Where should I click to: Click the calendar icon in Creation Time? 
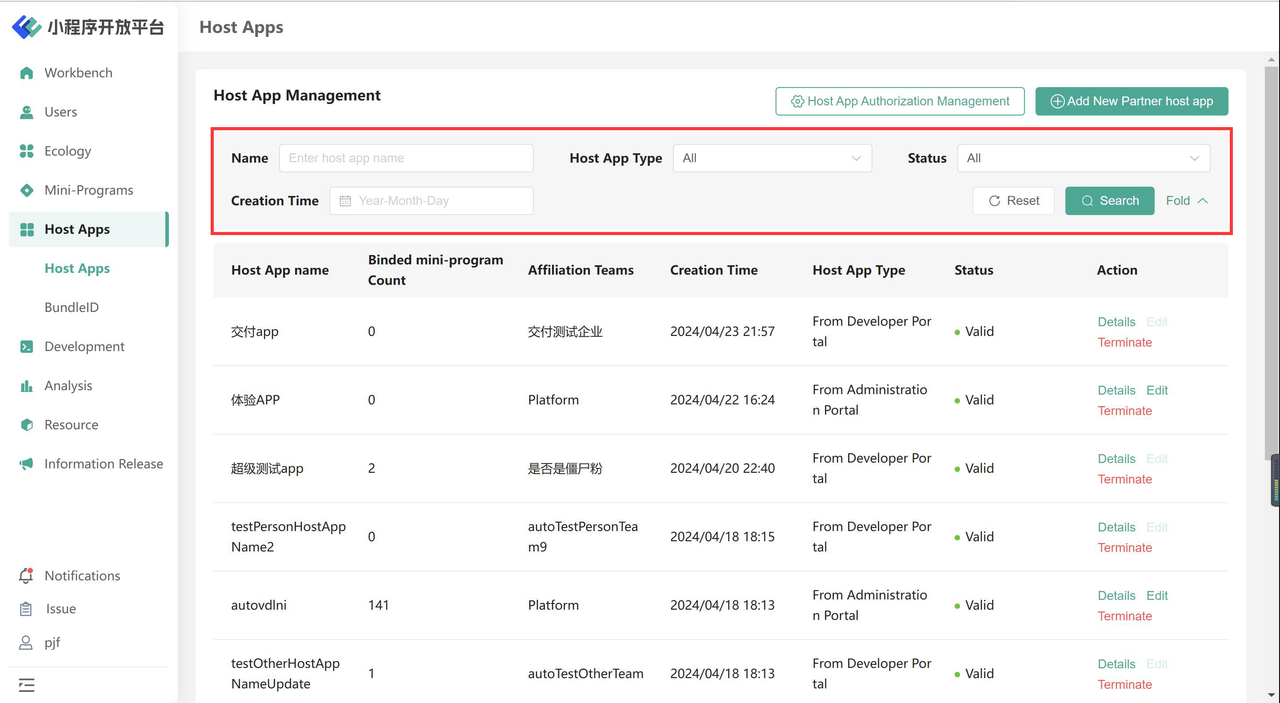tap(345, 201)
